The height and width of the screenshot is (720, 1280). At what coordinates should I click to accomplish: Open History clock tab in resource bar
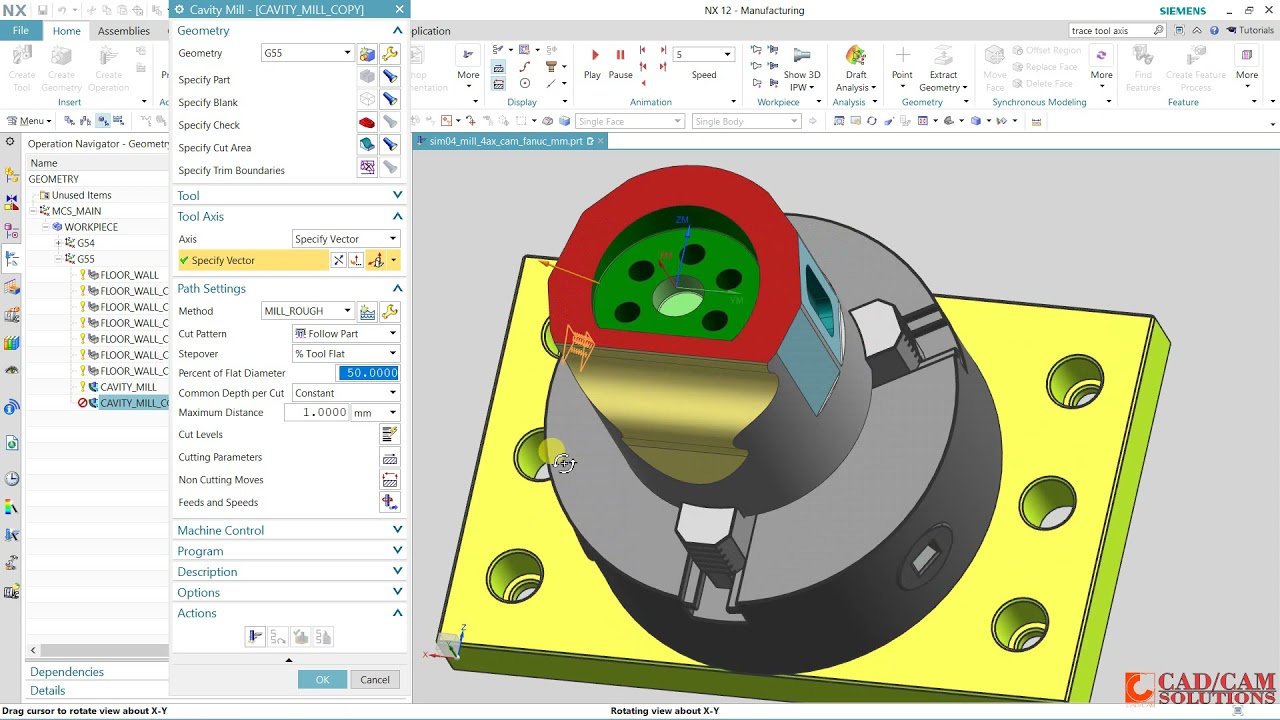click(11, 478)
